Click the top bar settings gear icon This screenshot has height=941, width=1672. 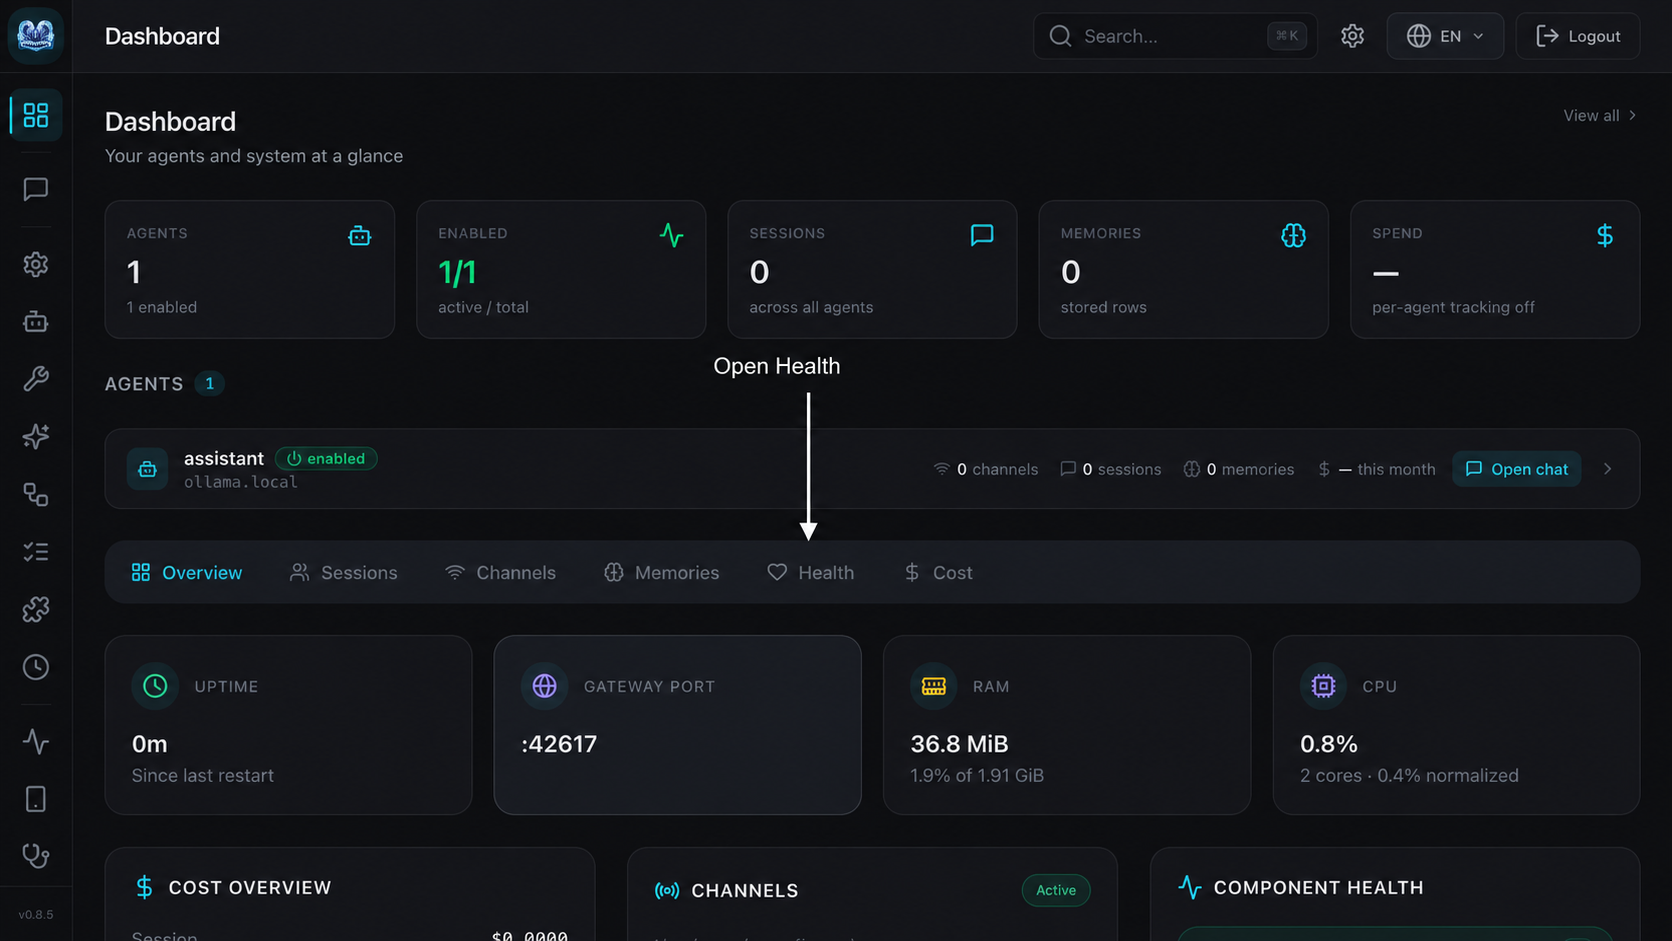point(1352,36)
